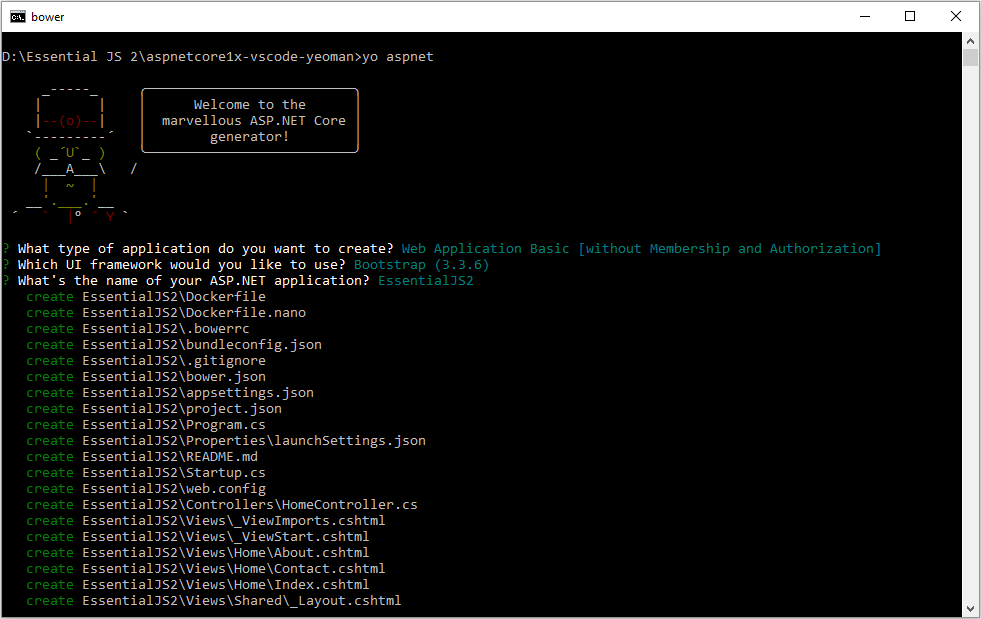The height and width of the screenshot is (619, 981).
Task: Close the bower console window
Action: (955, 17)
